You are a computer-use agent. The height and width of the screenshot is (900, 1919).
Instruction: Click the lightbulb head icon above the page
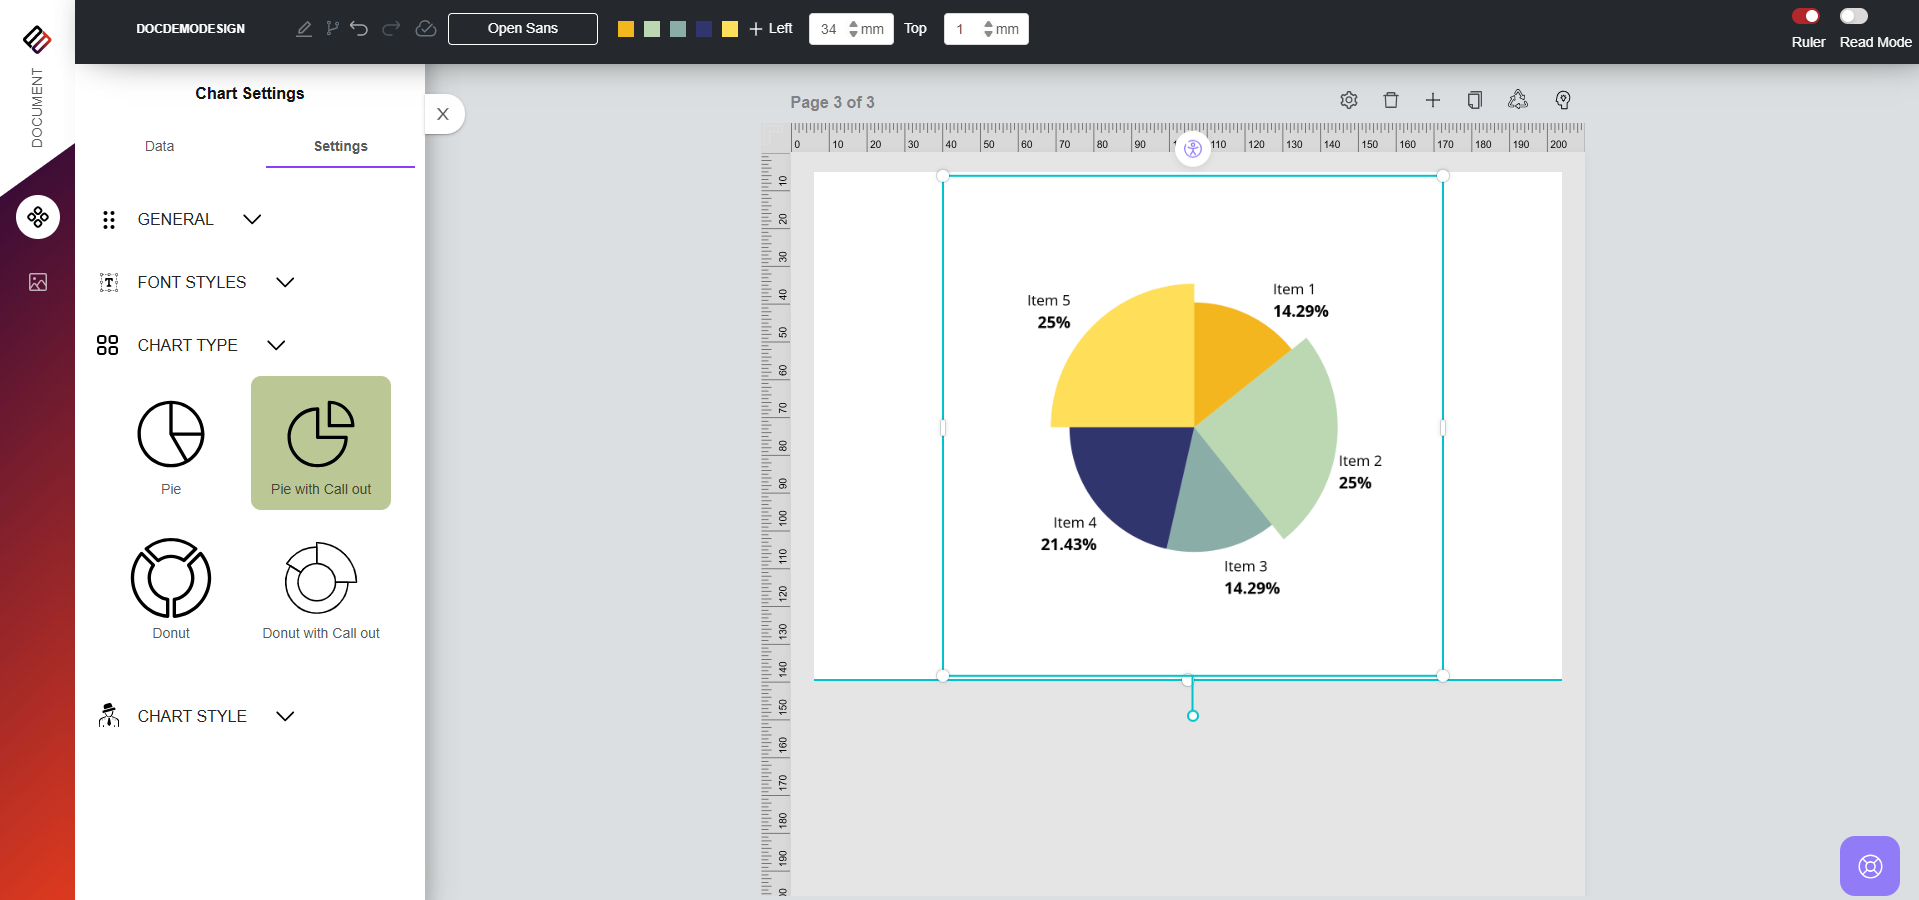click(x=1563, y=100)
